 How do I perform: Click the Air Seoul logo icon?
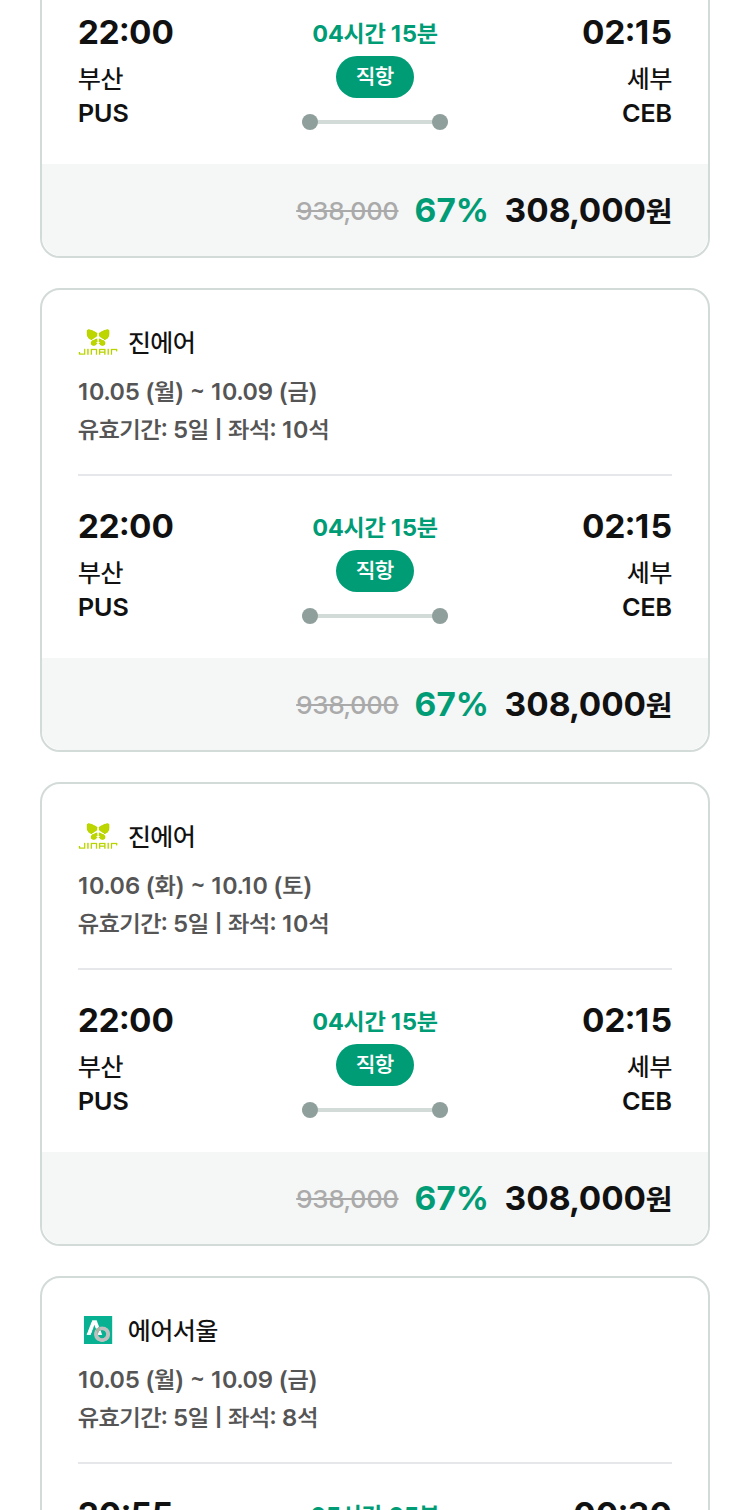98,1330
